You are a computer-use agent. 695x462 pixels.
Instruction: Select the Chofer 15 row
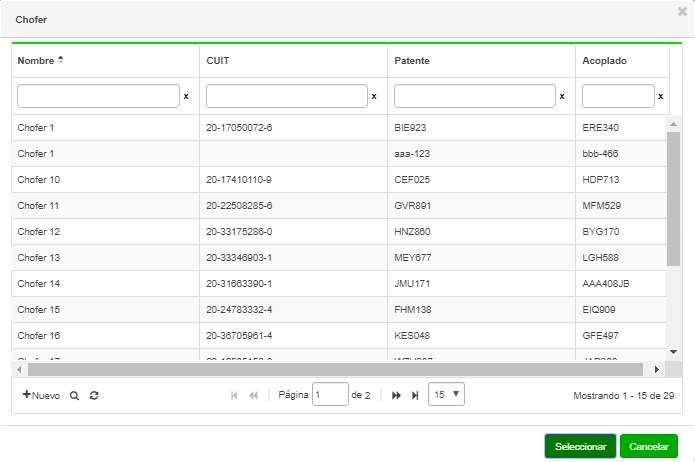pos(339,309)
